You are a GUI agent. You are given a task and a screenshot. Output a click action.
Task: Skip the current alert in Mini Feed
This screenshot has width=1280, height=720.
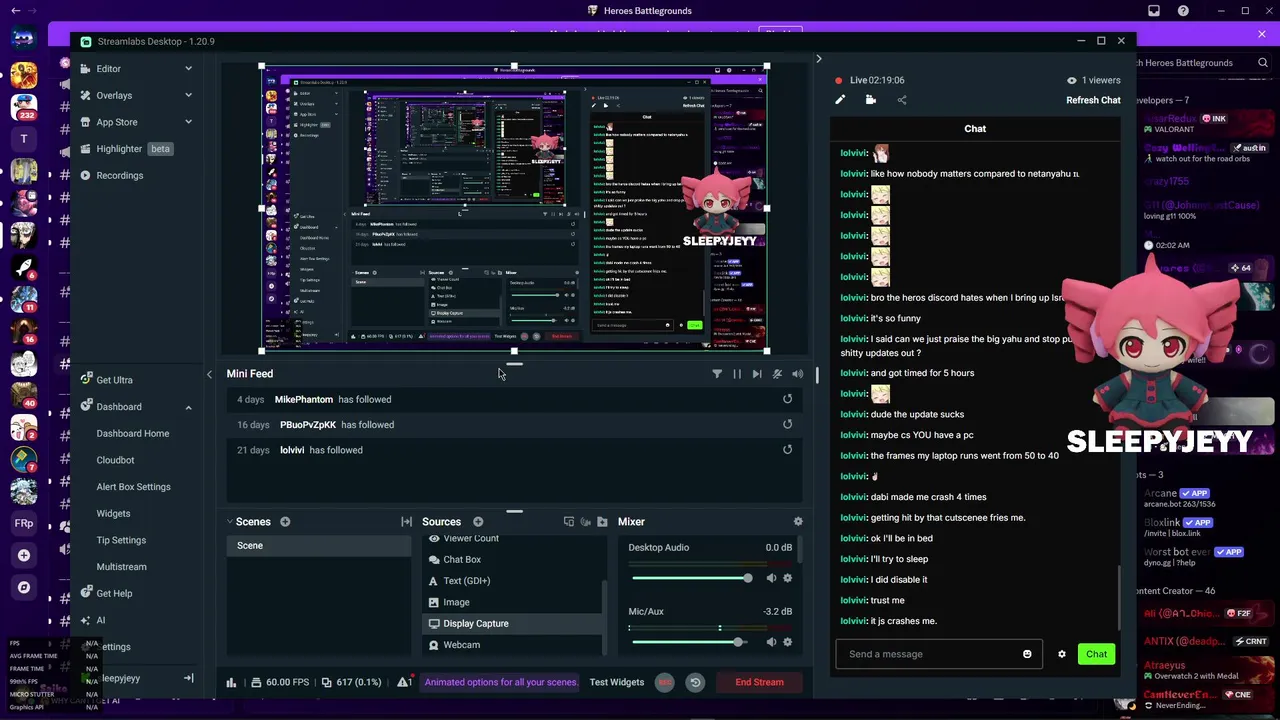tap(757, 374)
